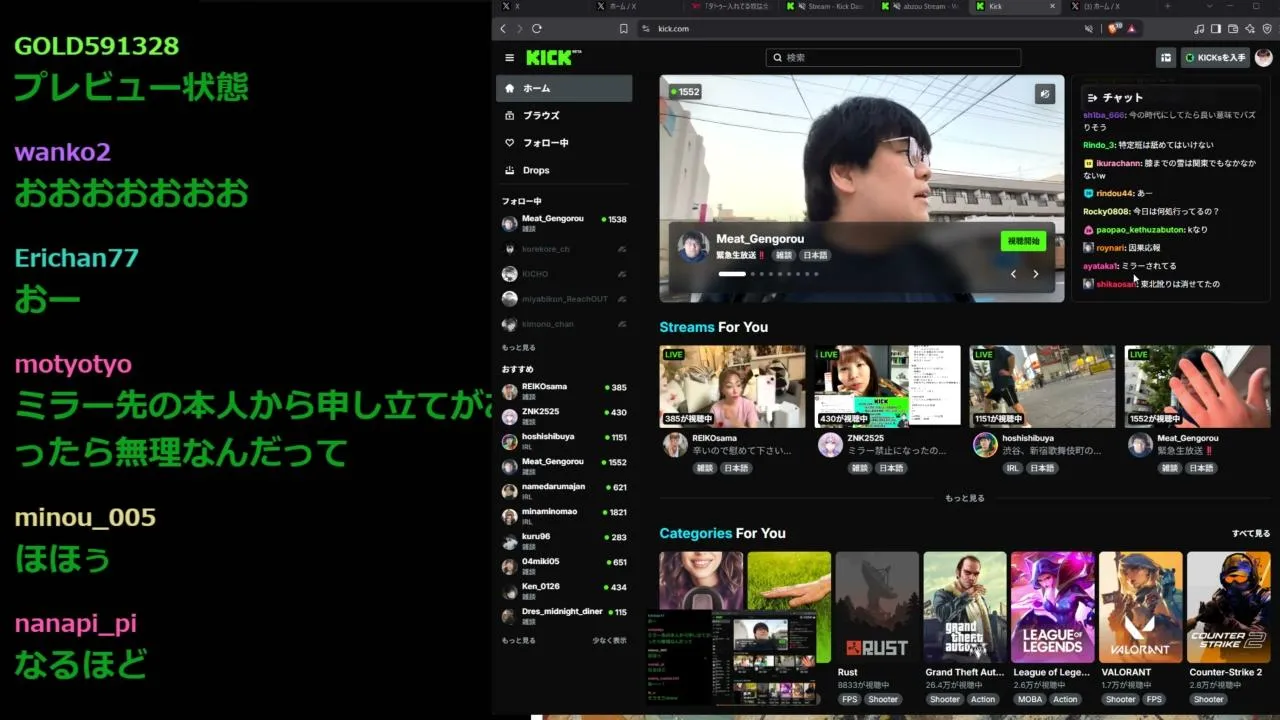Open Meat_Gengorou avatar on featured banner
This screenshot has width=1280, height=720.
[693, 247]
